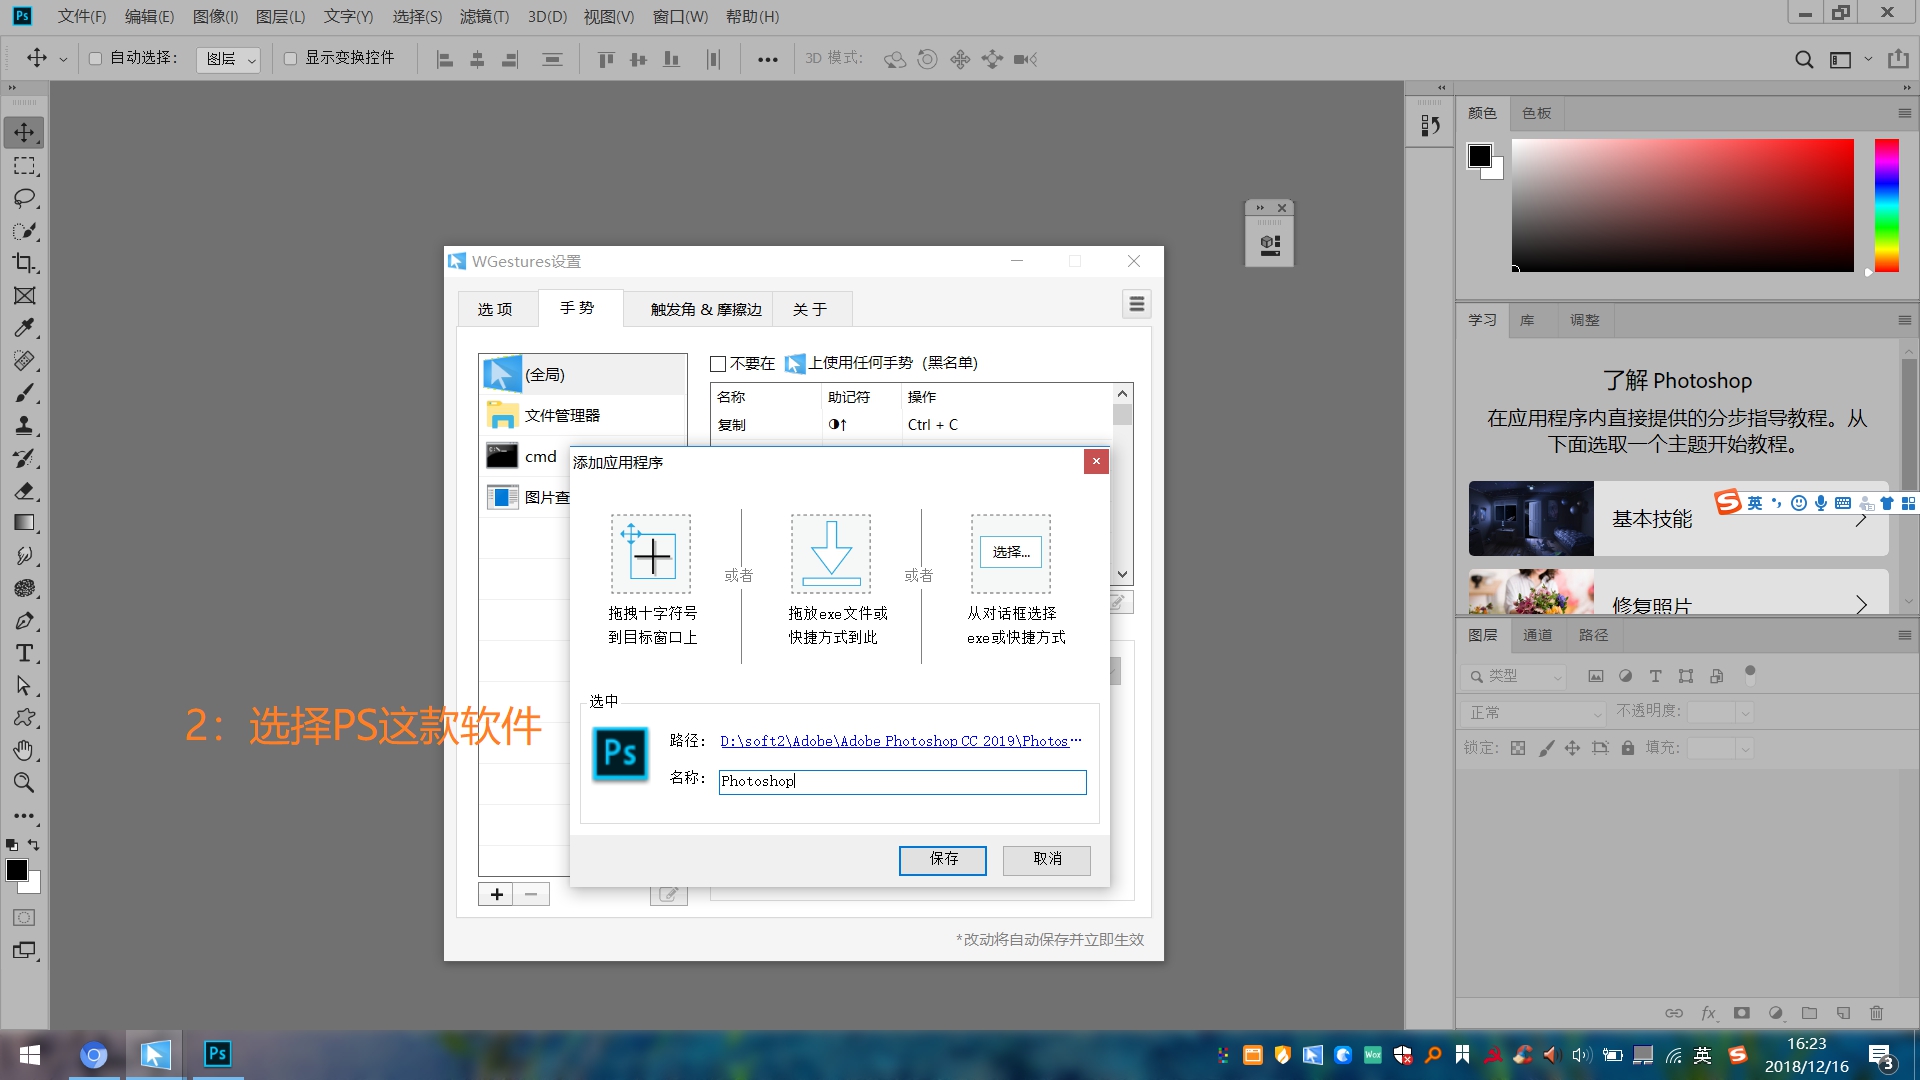The width and height of the screenshot is (1920, 1080).
Task: Toggle lock position icon in Layers panel
Action: pyautogui.click(x=1572, y=748)
